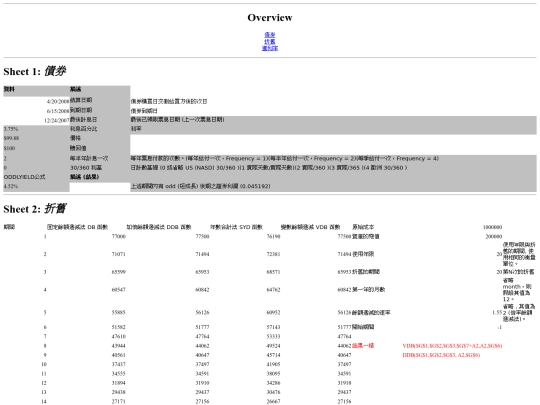The width and height of the screenshot is (540, 405).
Task: Select the 49524 cell
Action: [x=273, y=345]
